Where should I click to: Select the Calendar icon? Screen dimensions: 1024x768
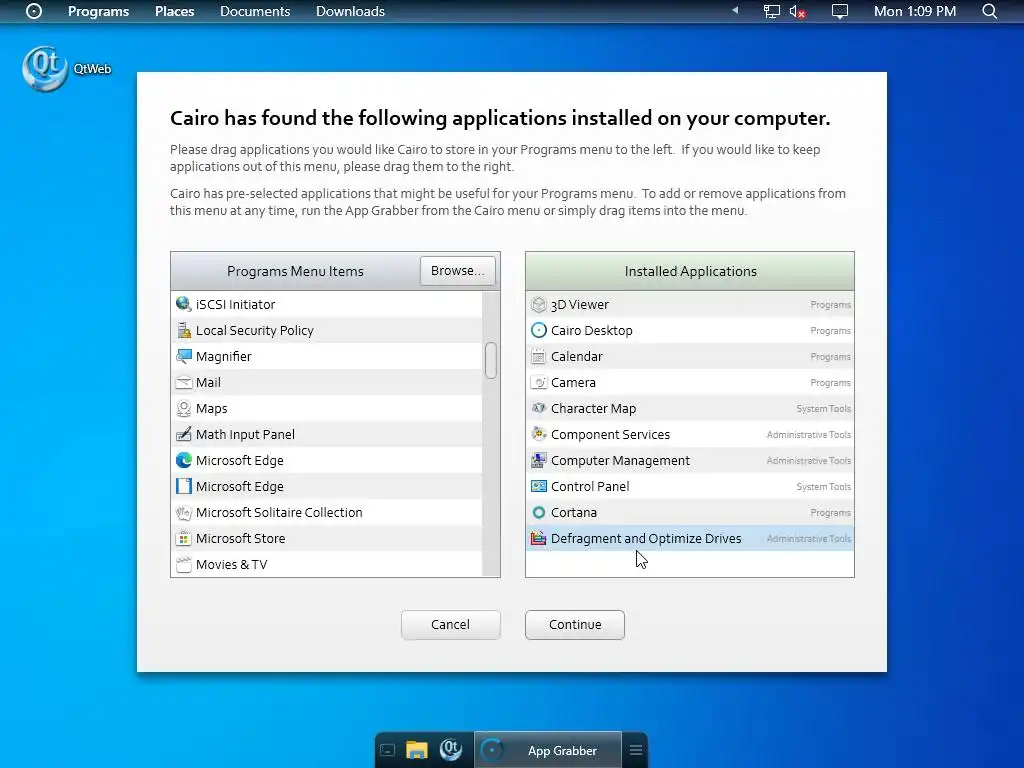click(538, 356)
